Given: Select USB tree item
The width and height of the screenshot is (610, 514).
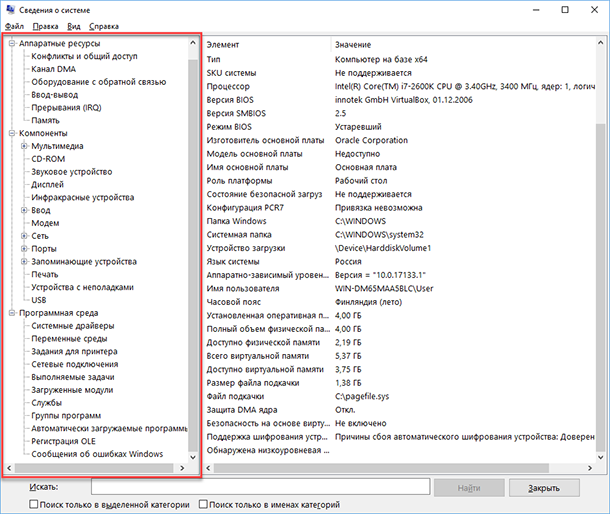Looking at the screenshot, I should point(39,300).
